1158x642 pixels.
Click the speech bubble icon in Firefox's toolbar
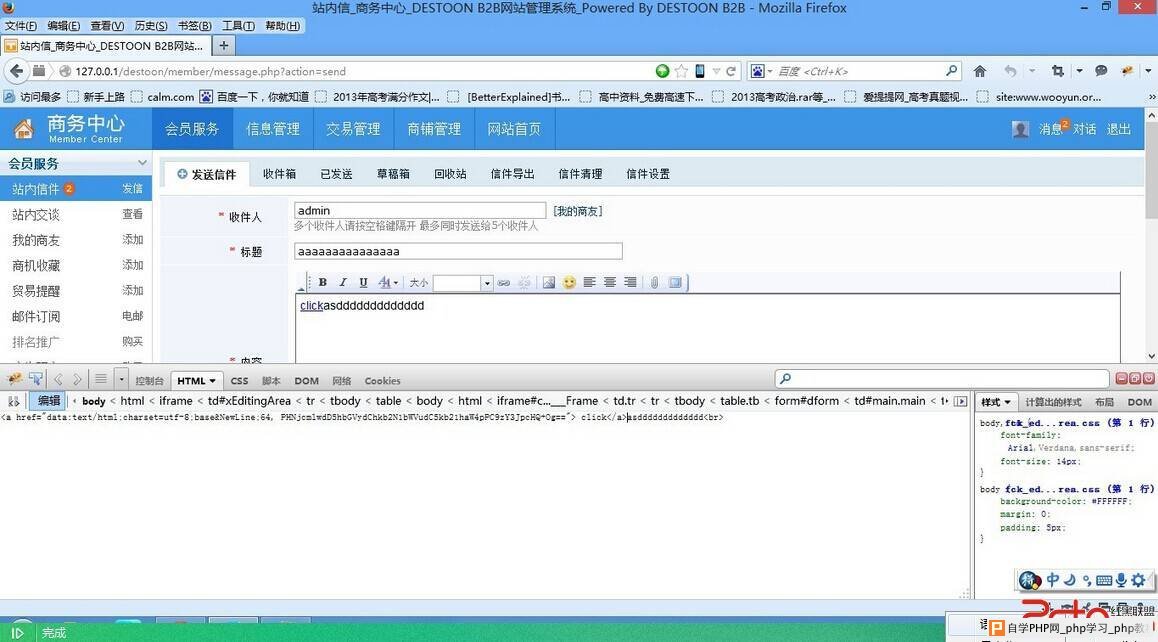pos(1100,71)
